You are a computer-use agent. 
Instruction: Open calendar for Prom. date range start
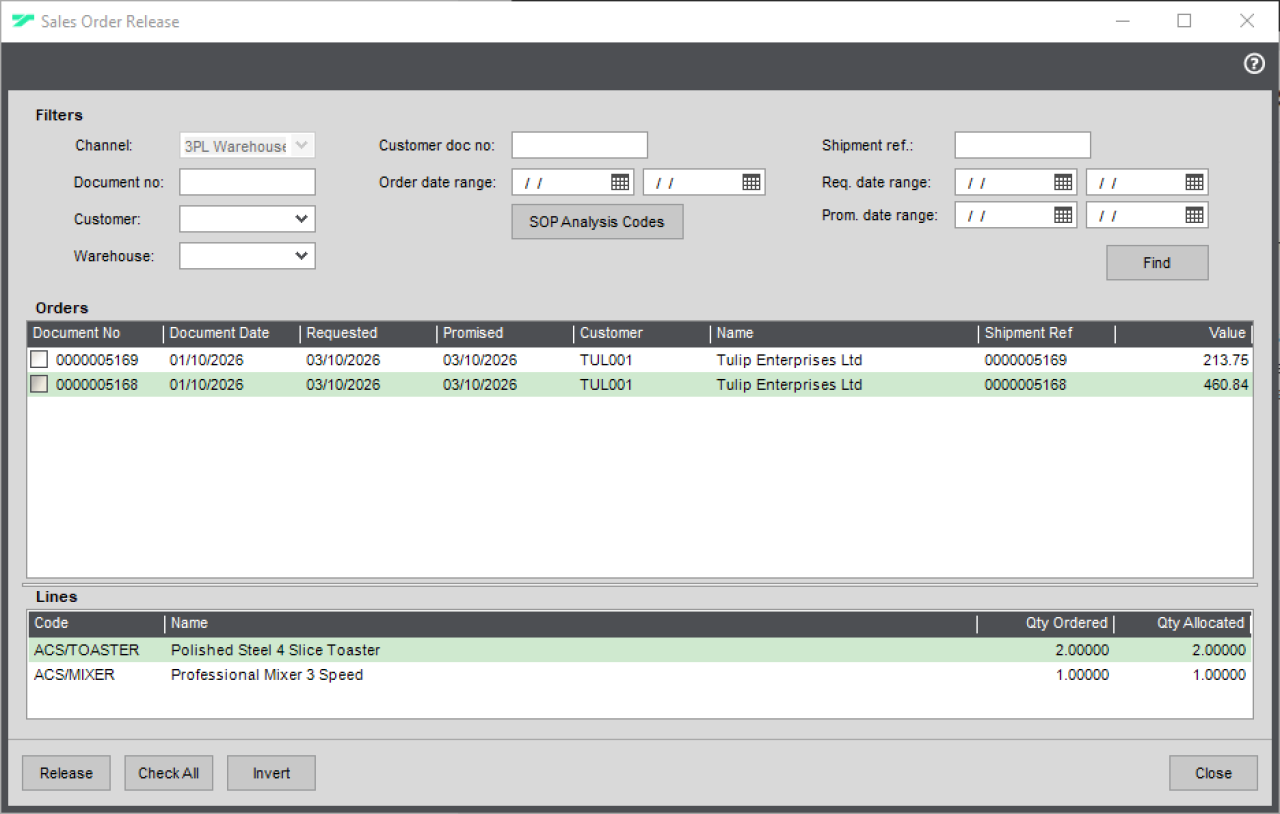1063,215
